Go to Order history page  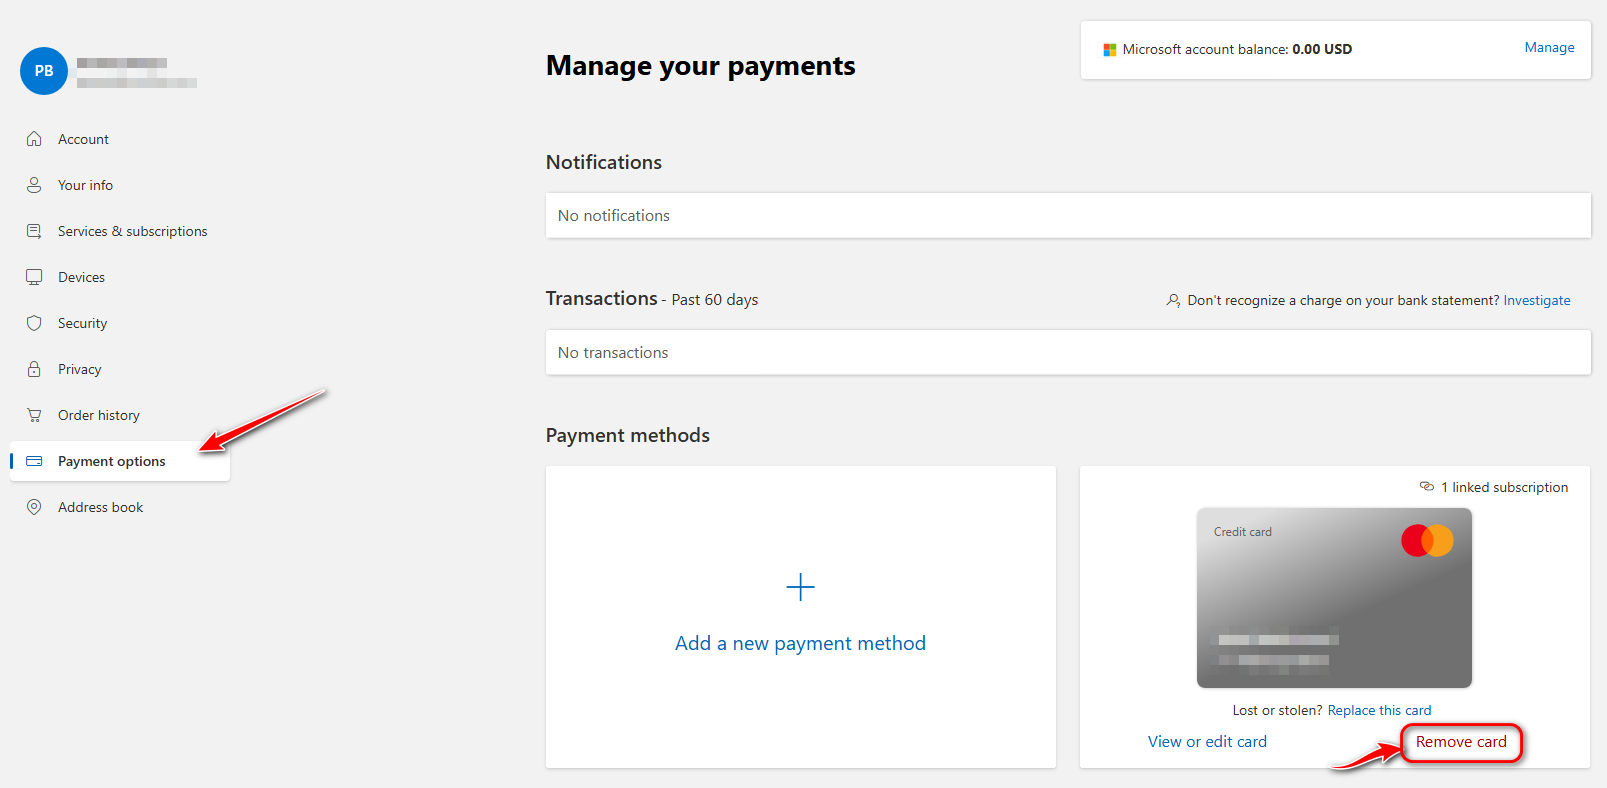click(x=99, y=415)
